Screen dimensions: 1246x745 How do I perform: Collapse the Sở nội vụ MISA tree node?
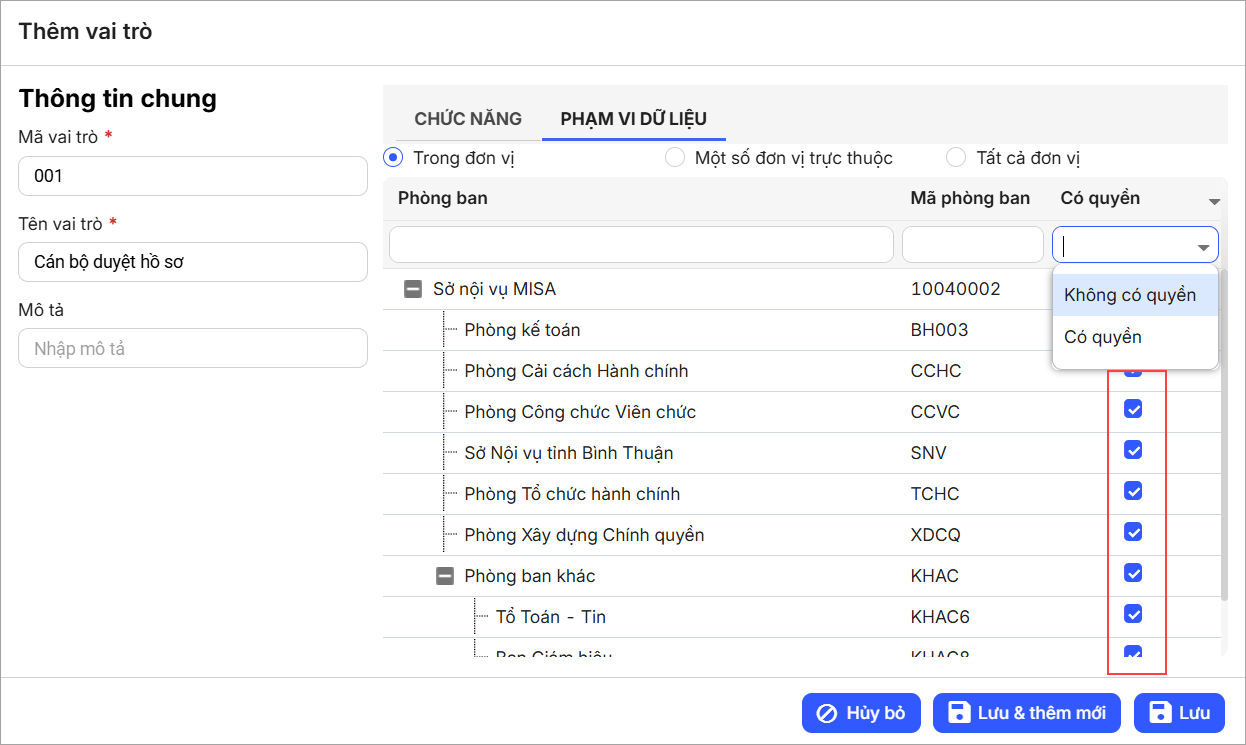[412, 290]
